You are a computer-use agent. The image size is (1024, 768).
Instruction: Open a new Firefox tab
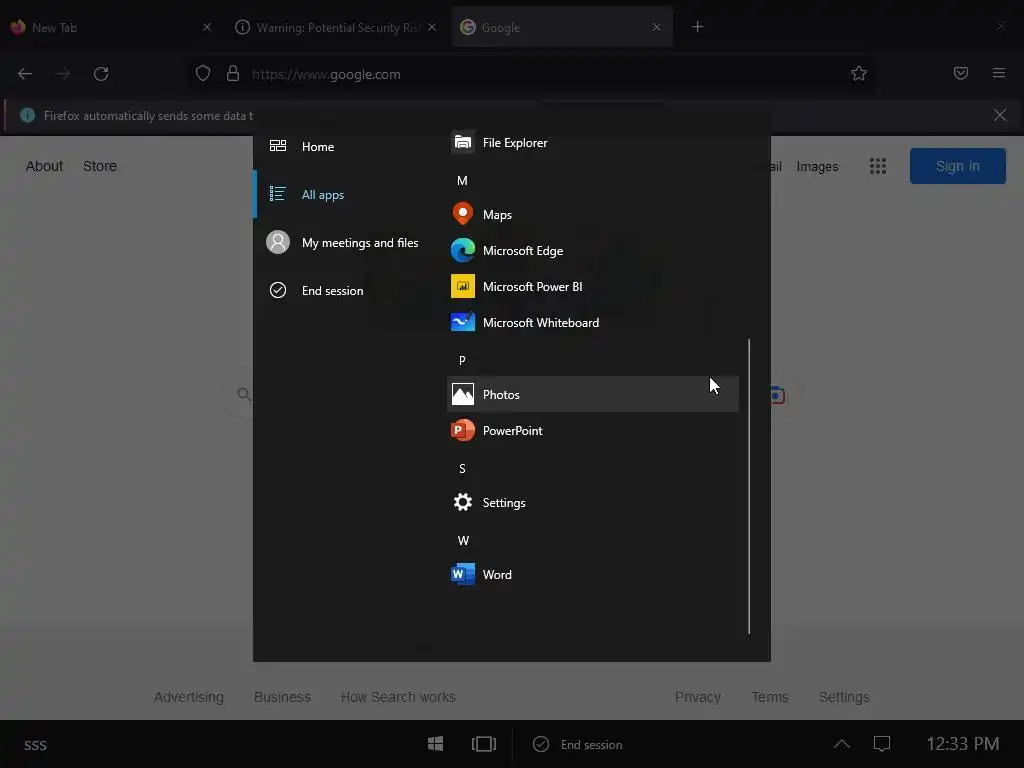pos(697,27)
